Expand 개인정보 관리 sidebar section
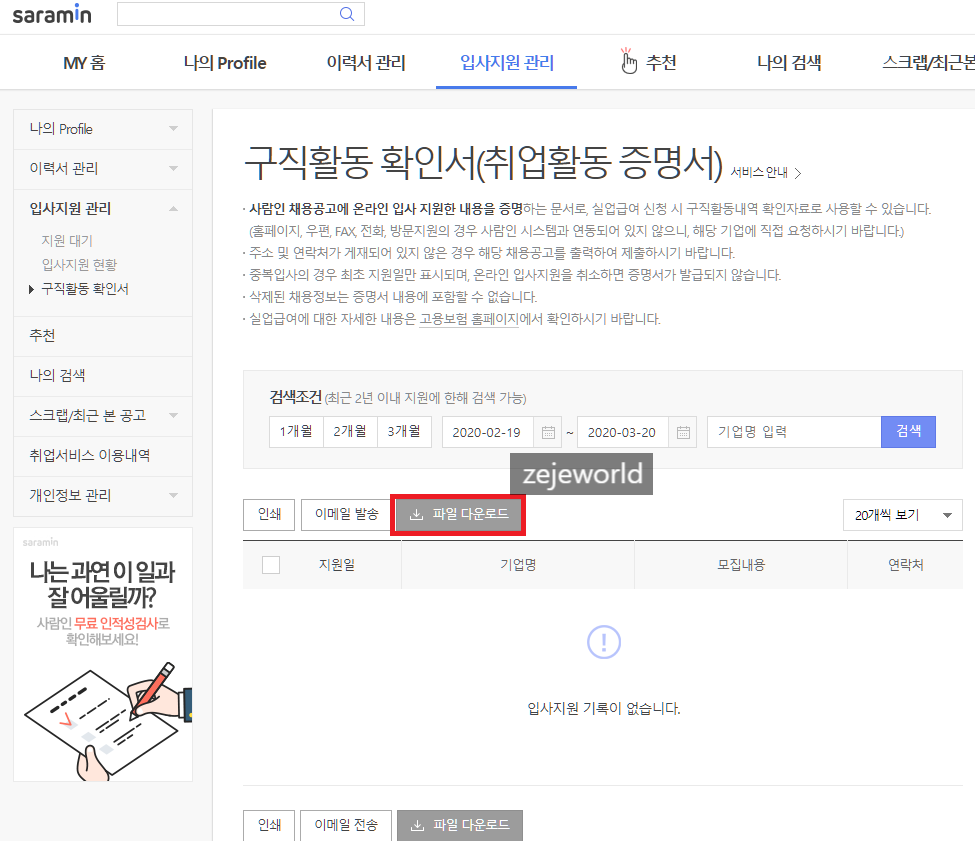 173,495
